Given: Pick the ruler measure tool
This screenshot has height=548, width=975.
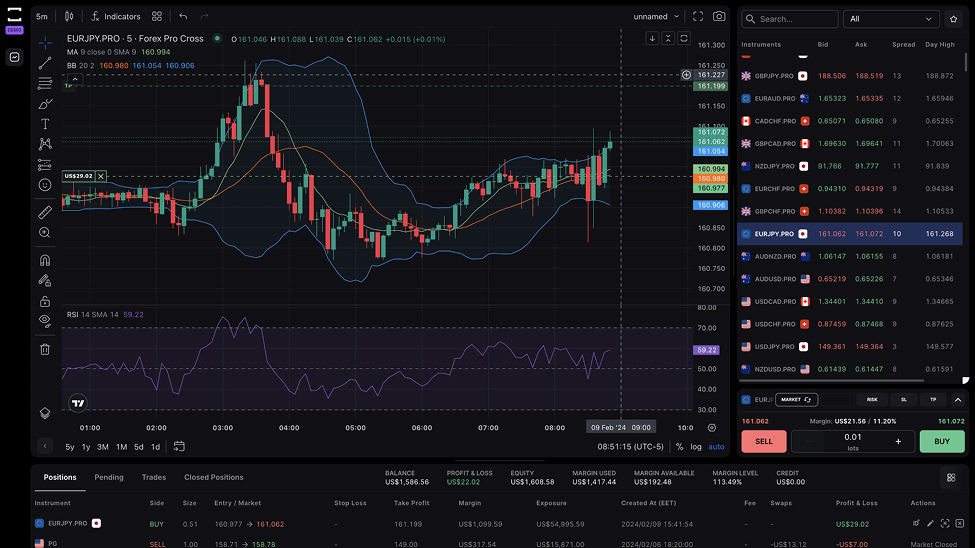Looking at the screenshot, I should pyautogui.click(x=45, y=212).
